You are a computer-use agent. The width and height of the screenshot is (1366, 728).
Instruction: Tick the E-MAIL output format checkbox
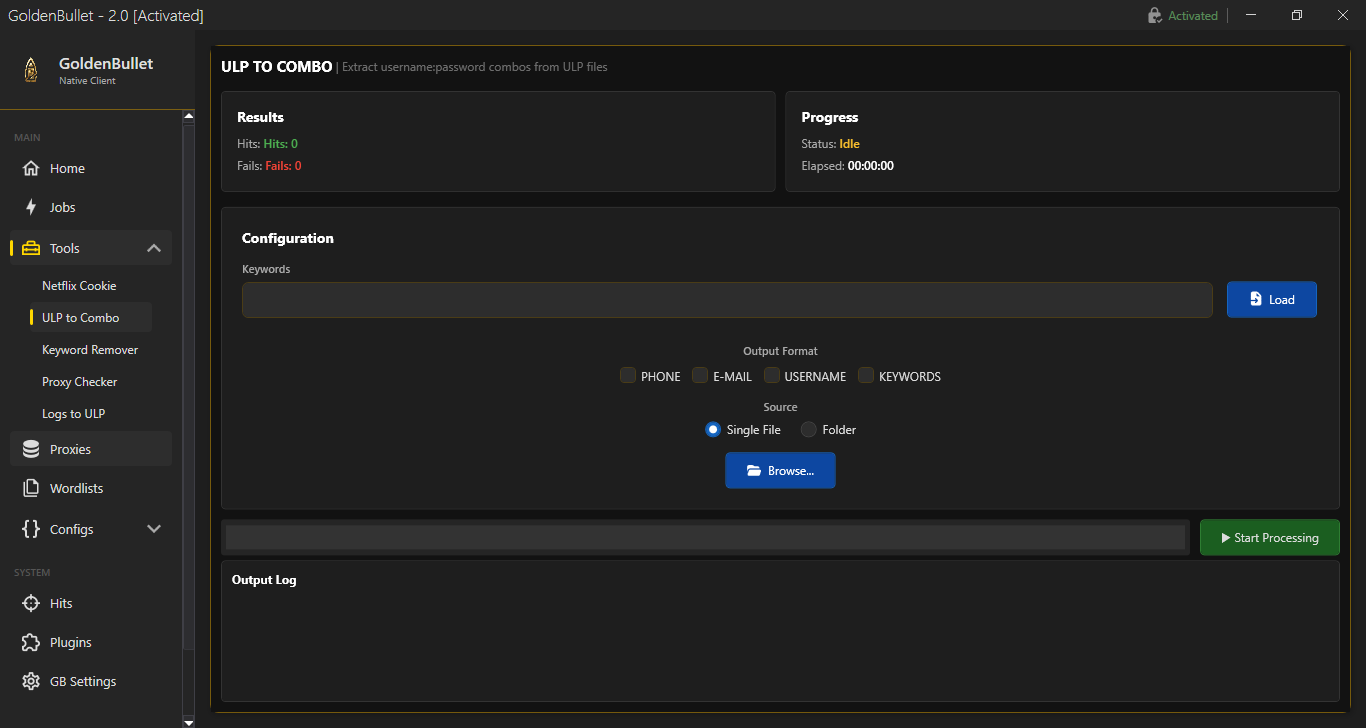coord(700,375)
